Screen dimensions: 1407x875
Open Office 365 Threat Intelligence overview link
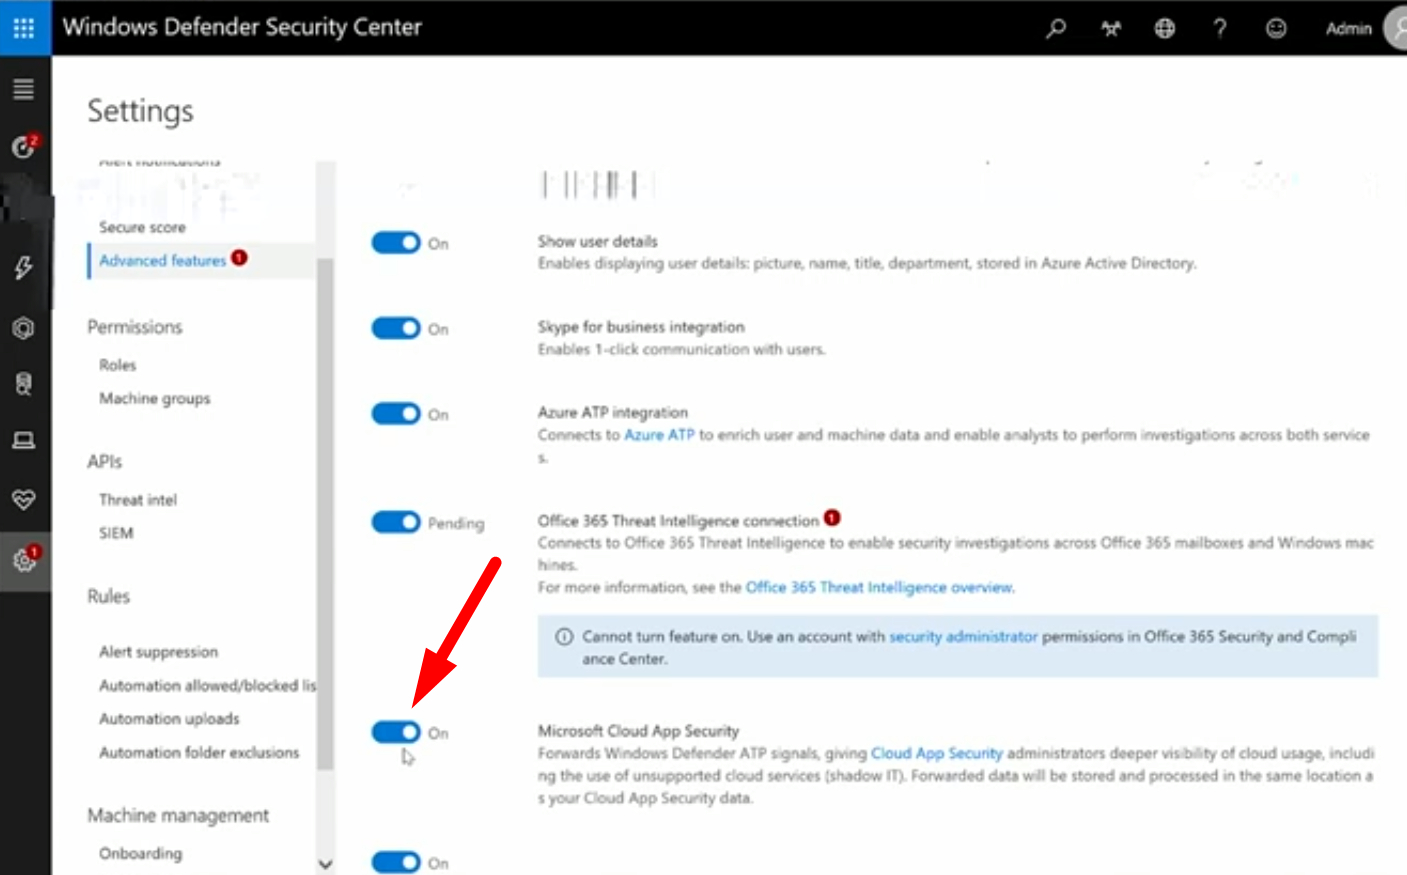point(879,587)
